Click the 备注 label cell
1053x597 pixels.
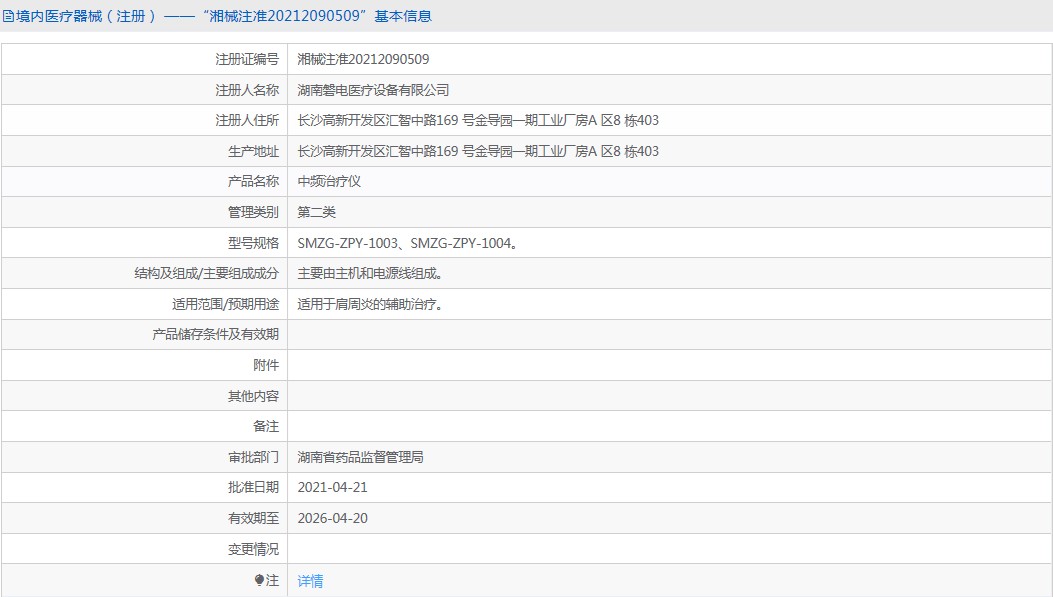pyautogui.click(x=144, y=426)
